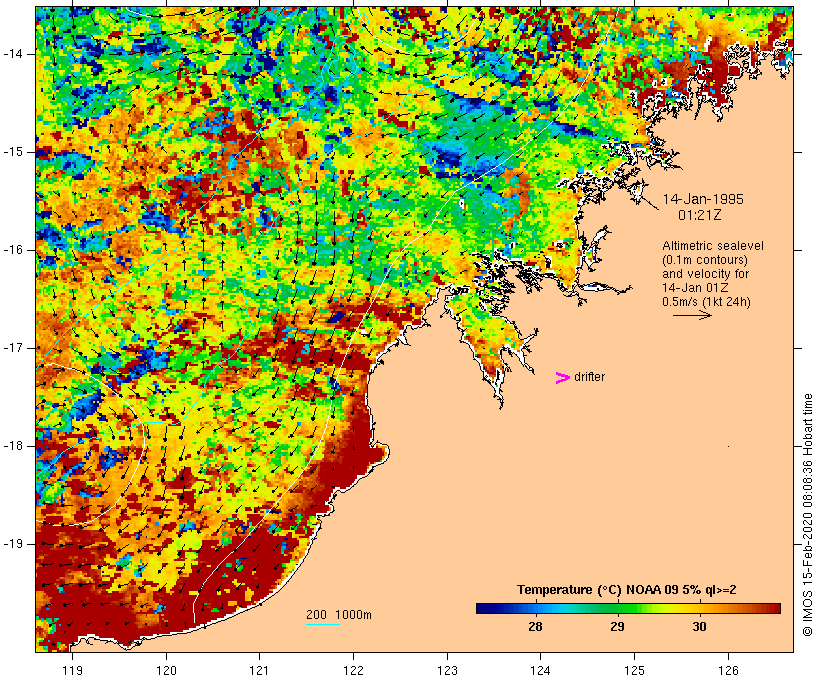Click latitude axis label -14
Screen dimensions: 820x680
13,54
